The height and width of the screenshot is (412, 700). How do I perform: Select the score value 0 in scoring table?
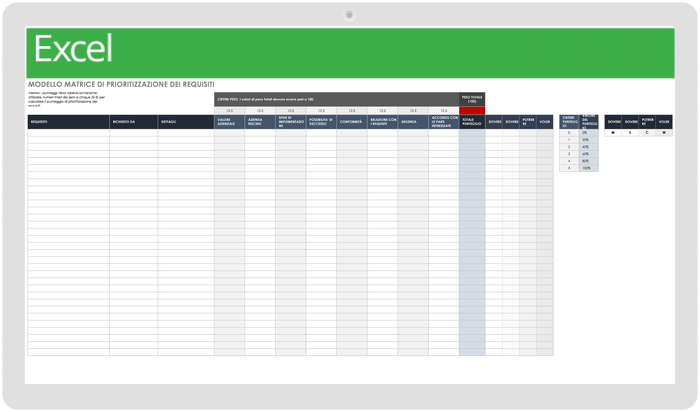coord(569,133)
